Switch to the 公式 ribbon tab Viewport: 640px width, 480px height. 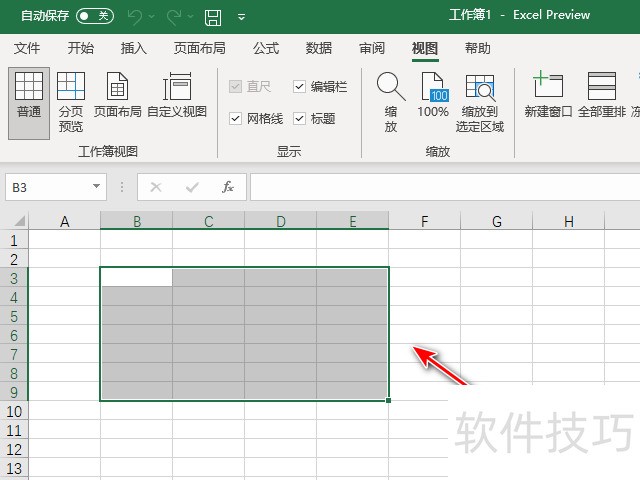tap(266, 49)
